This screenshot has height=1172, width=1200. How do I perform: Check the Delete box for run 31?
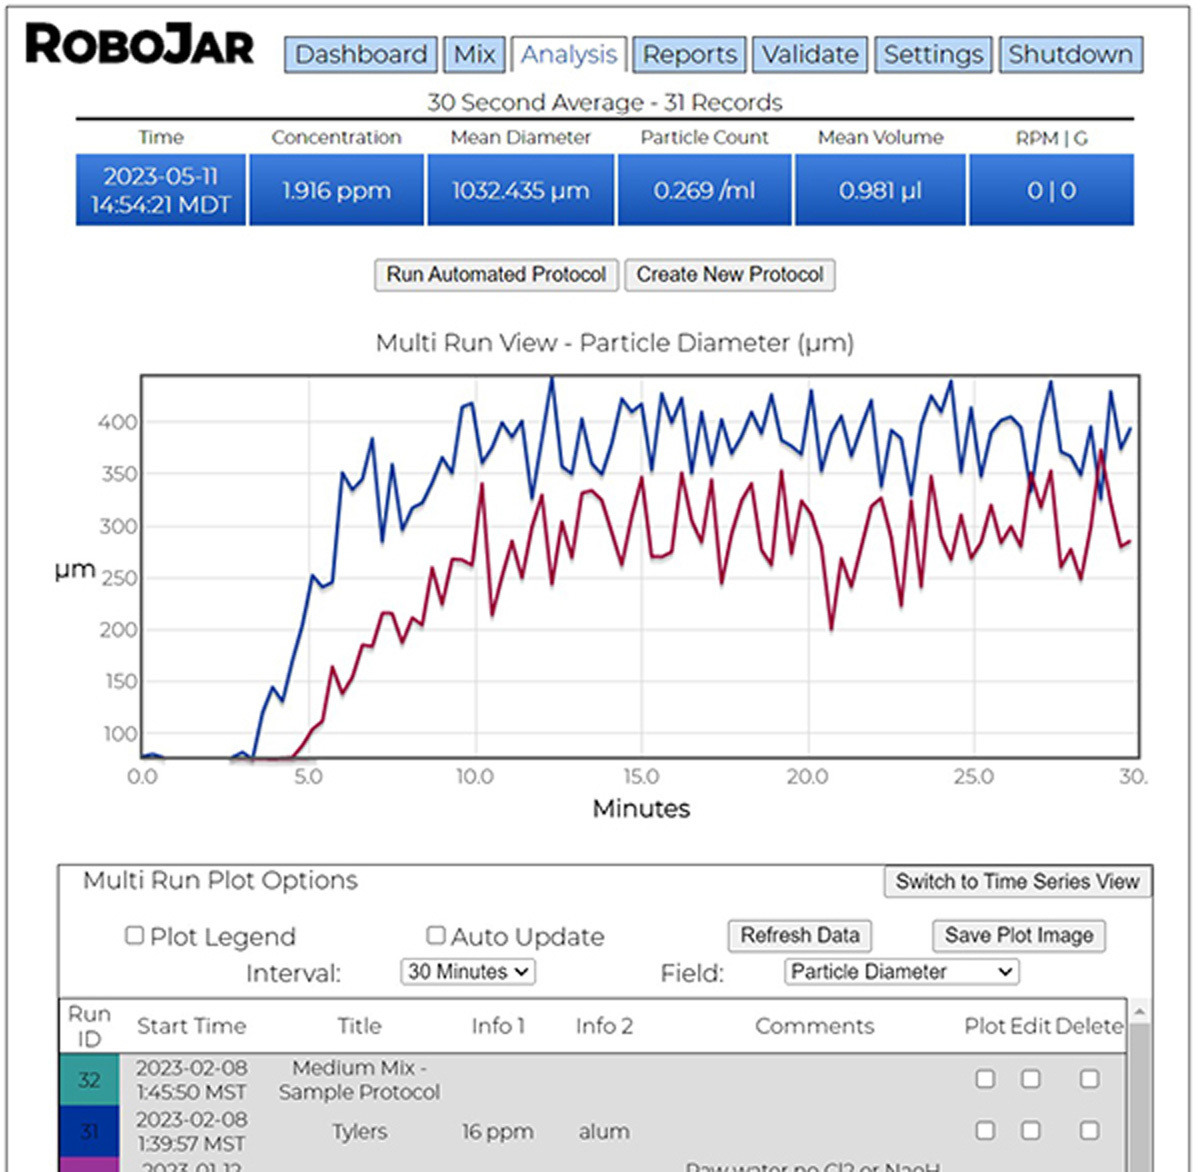1089,1132
